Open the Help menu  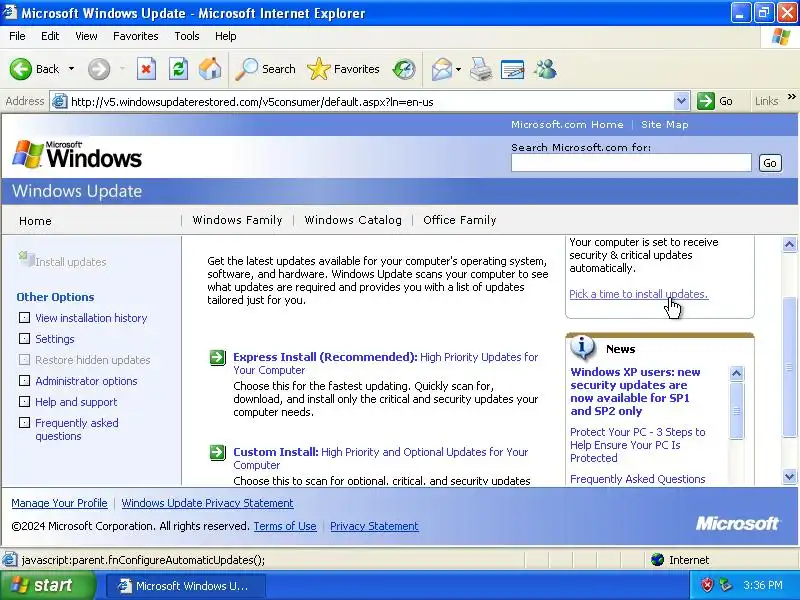[x=226, y=36]
